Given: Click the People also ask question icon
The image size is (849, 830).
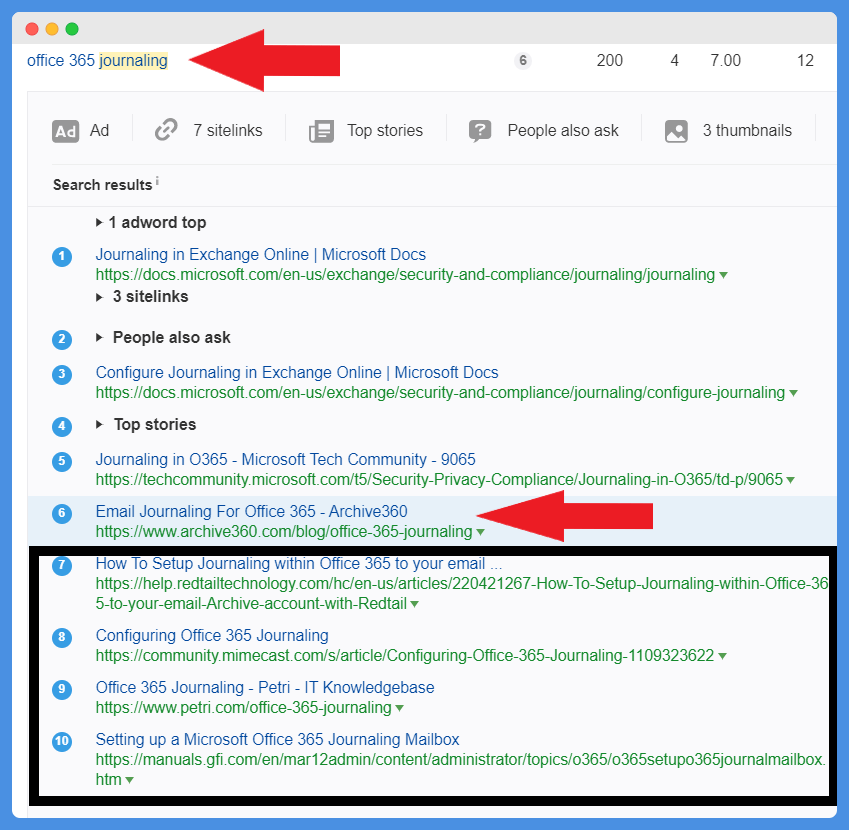Looking at the screenshot, I should tap(480, 131).
